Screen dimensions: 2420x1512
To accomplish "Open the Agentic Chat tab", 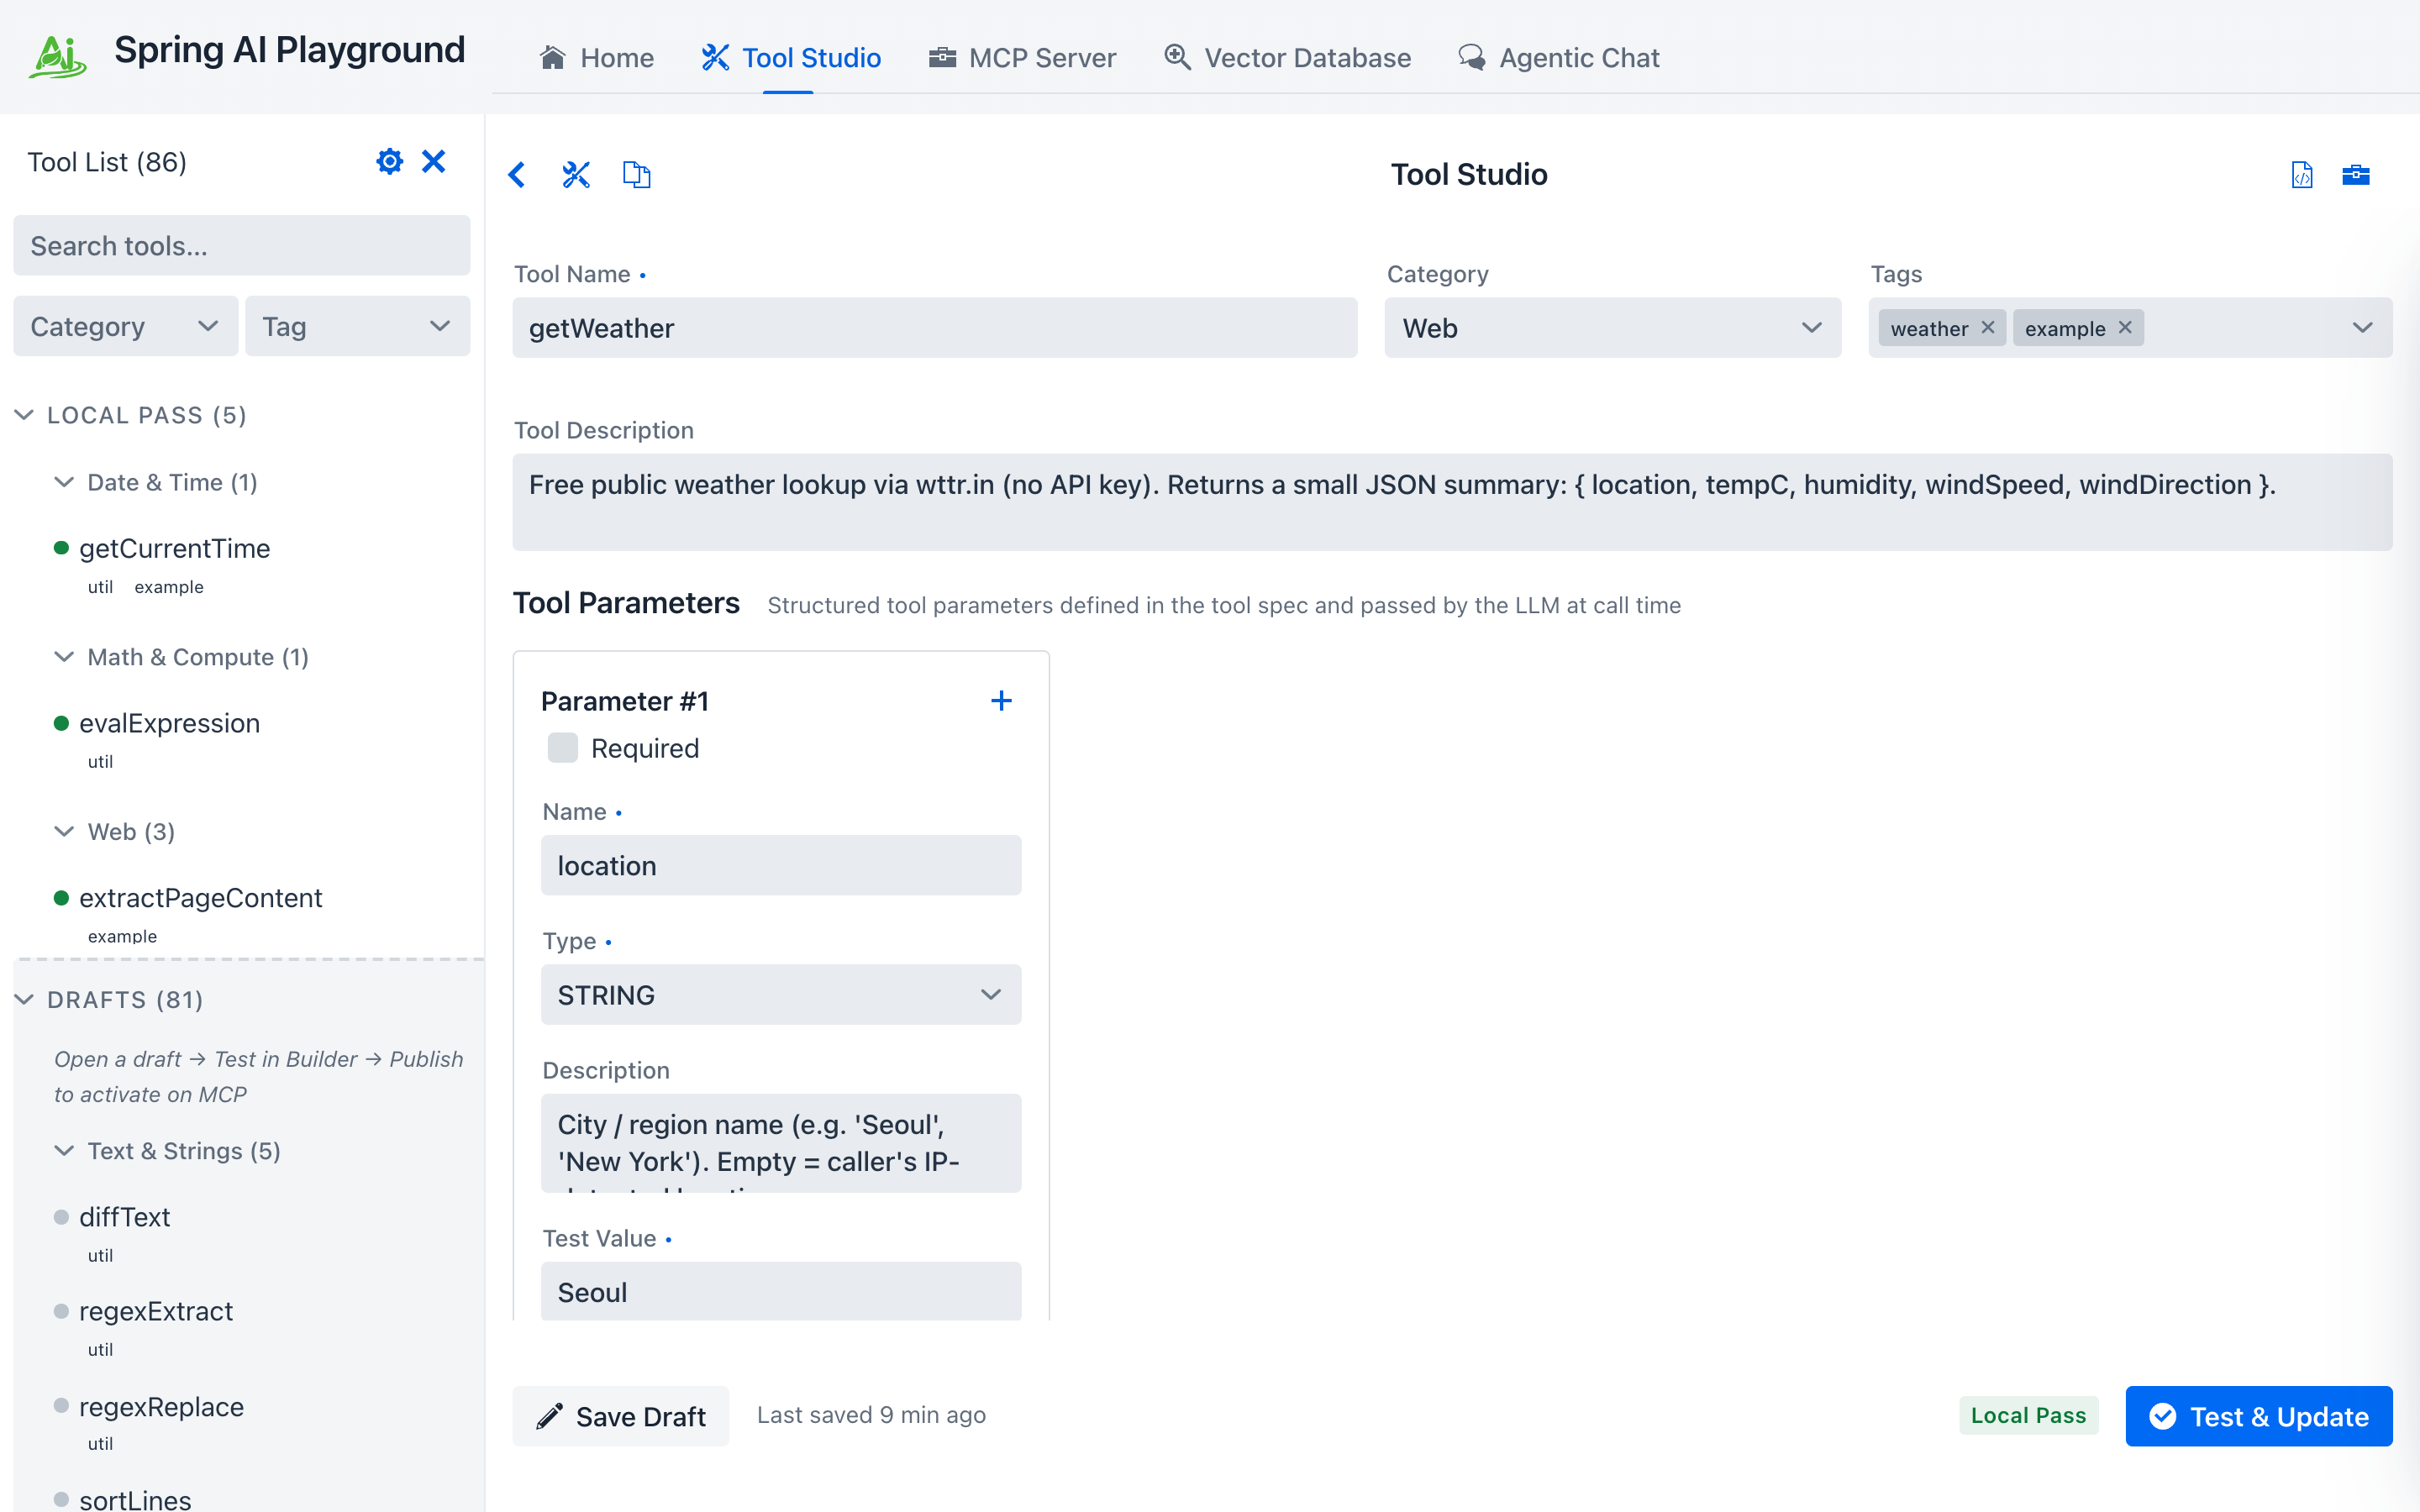I will coord(1558,57).
